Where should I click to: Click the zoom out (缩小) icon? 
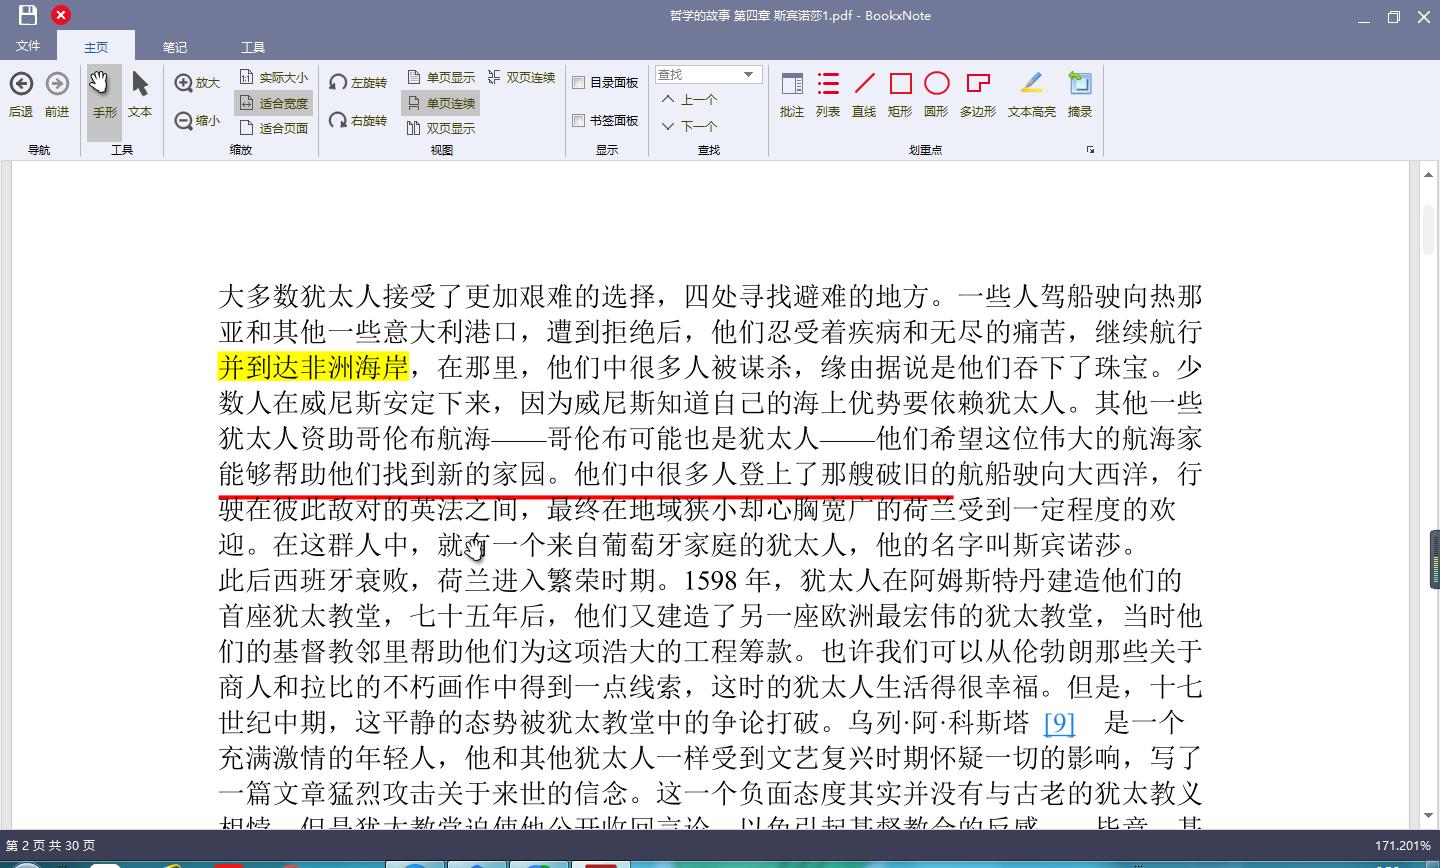point(184,121)
